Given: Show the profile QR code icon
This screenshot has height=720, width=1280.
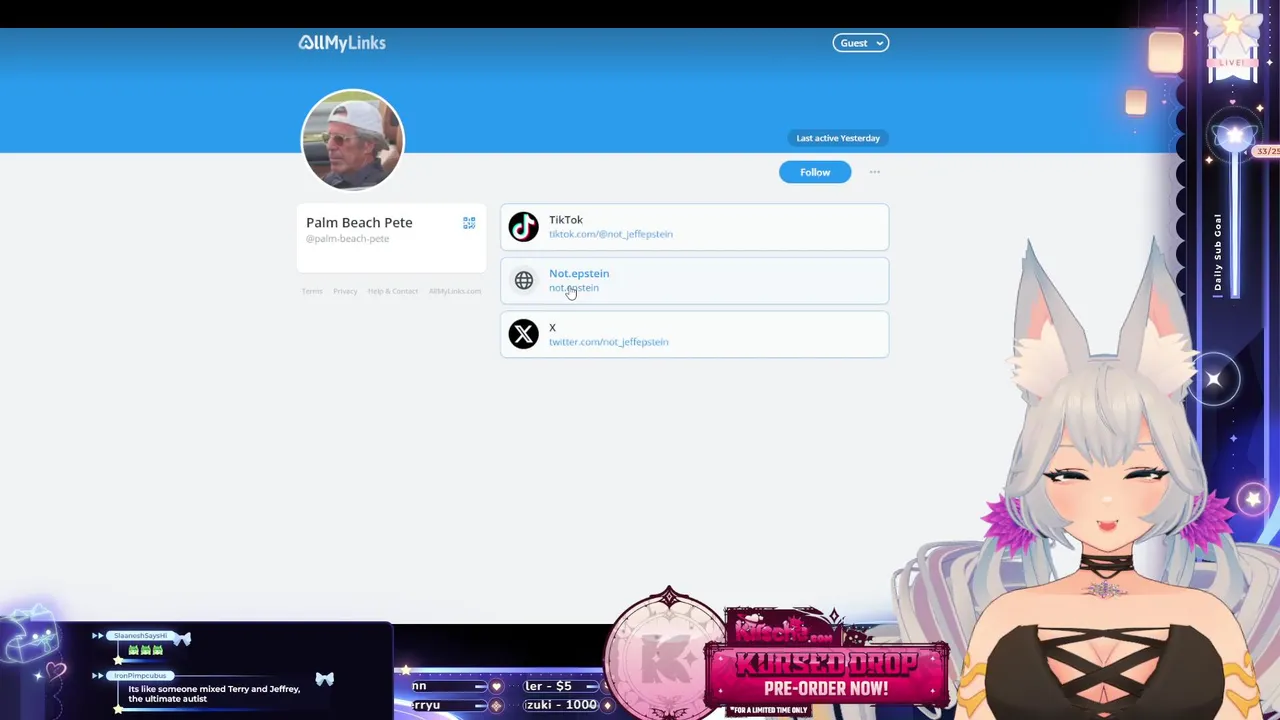Looking at the screenshot, I should (x=469, y=223).
